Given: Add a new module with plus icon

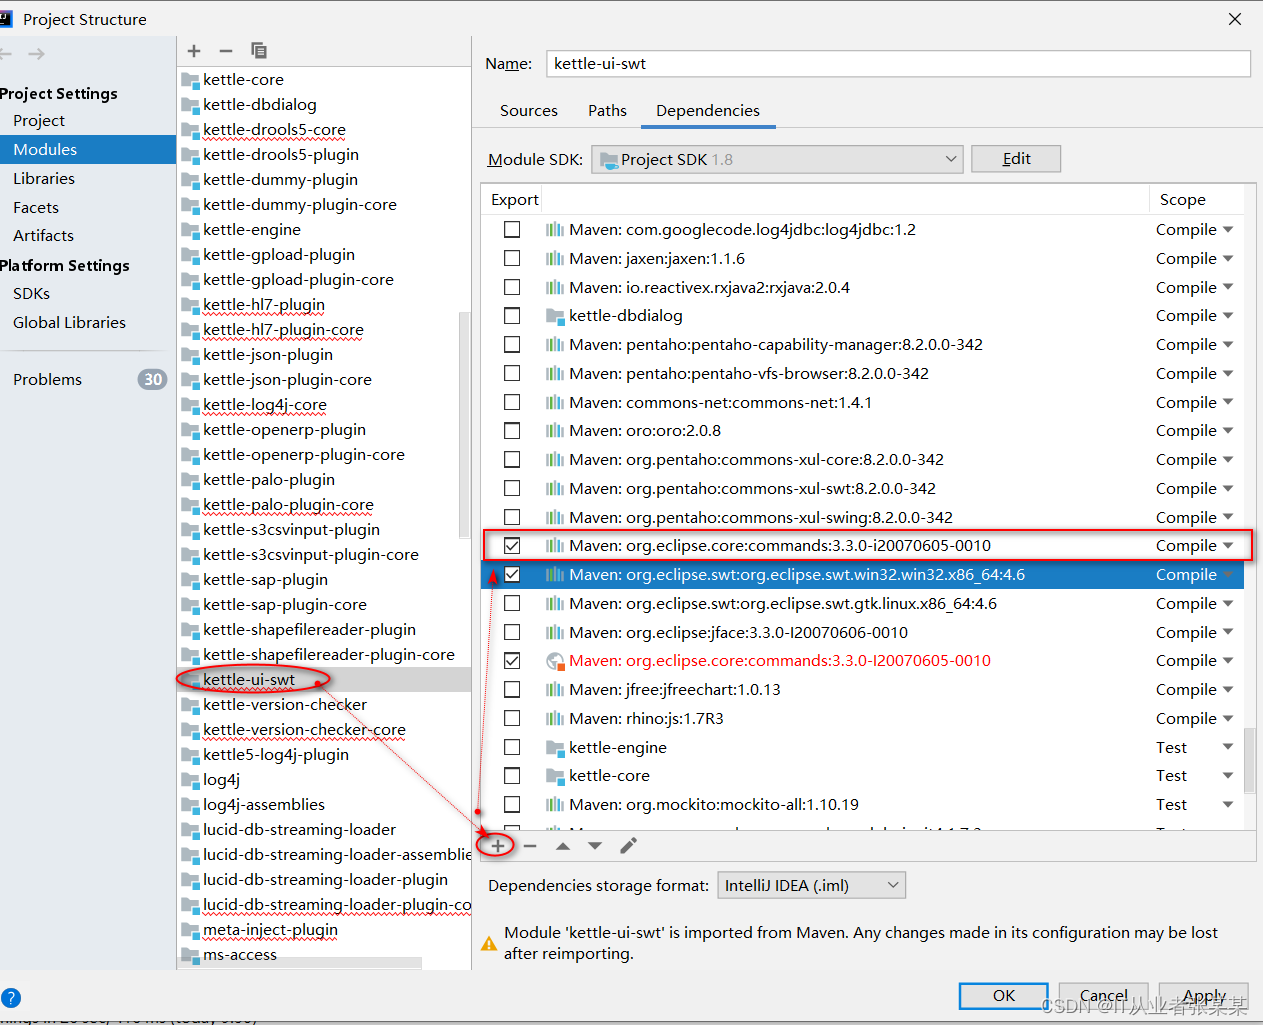Looking at the screenshot, I should 194,51.
